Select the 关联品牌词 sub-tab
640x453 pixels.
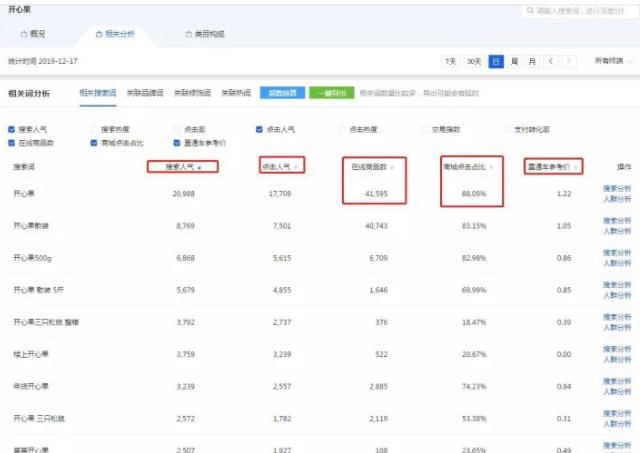point(145,93)
